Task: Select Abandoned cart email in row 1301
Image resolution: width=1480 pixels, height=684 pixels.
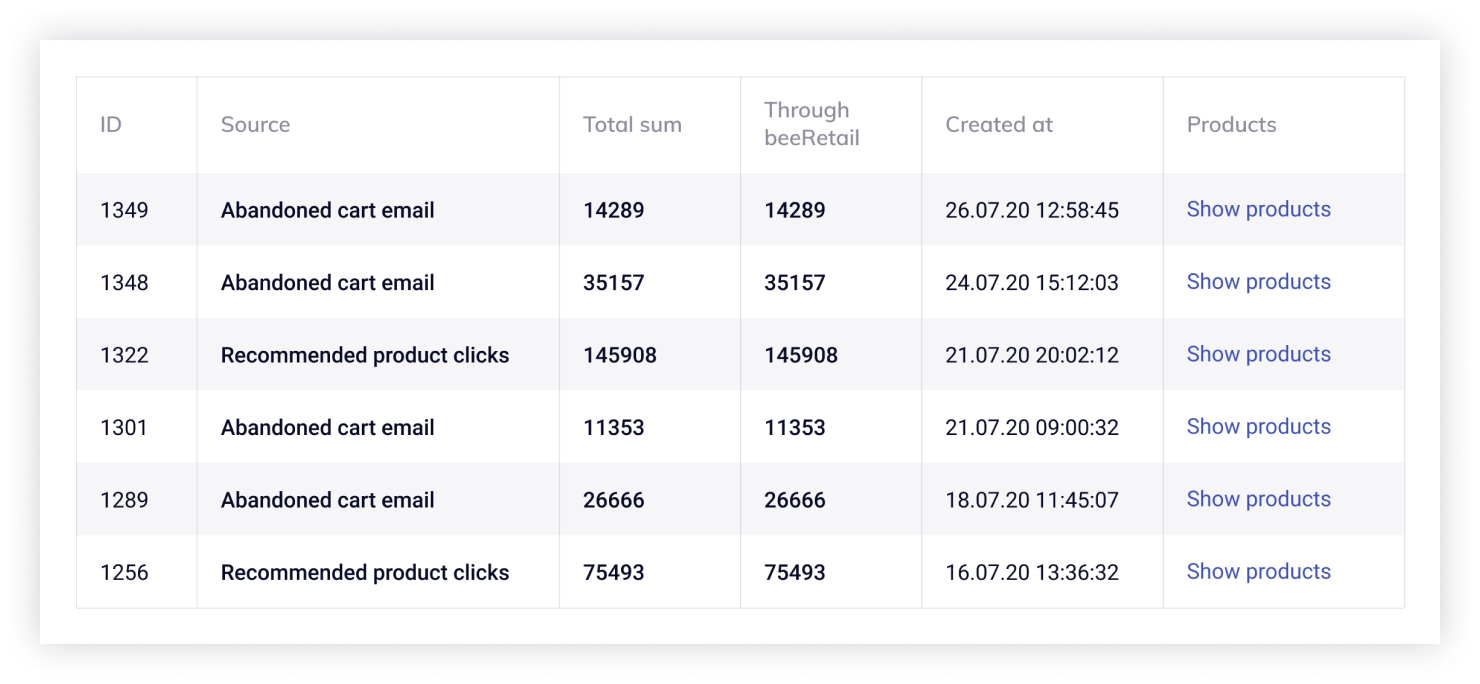Action: click(328, 428)
